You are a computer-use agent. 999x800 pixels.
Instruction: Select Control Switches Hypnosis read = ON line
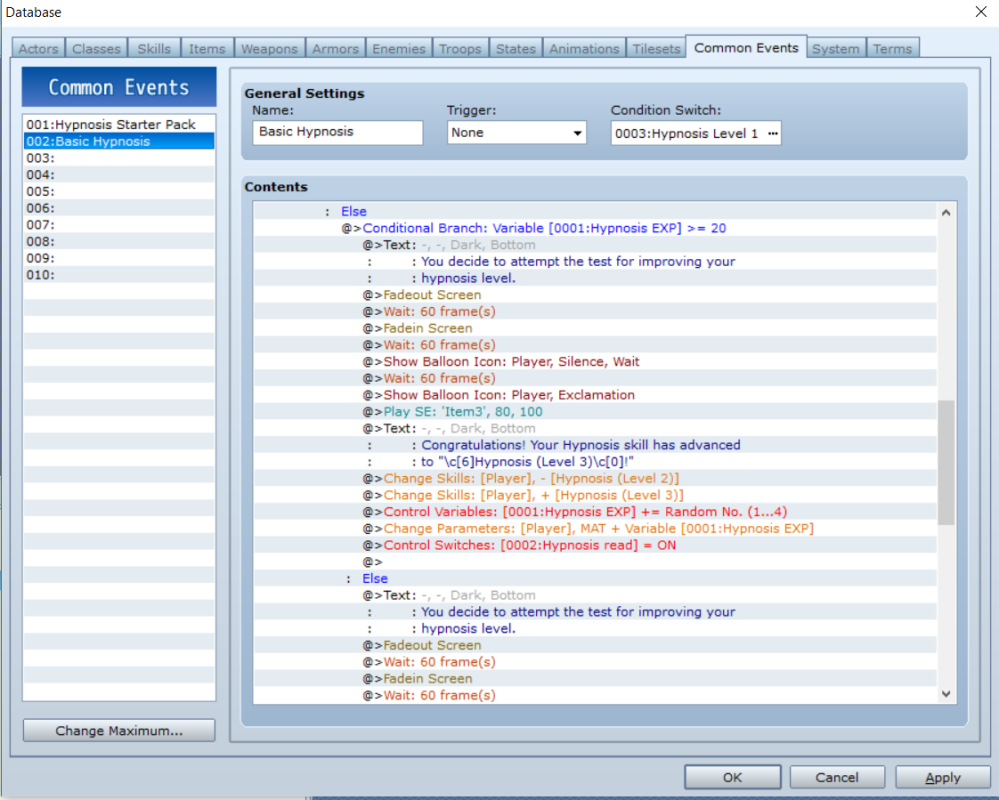point(595,545)
